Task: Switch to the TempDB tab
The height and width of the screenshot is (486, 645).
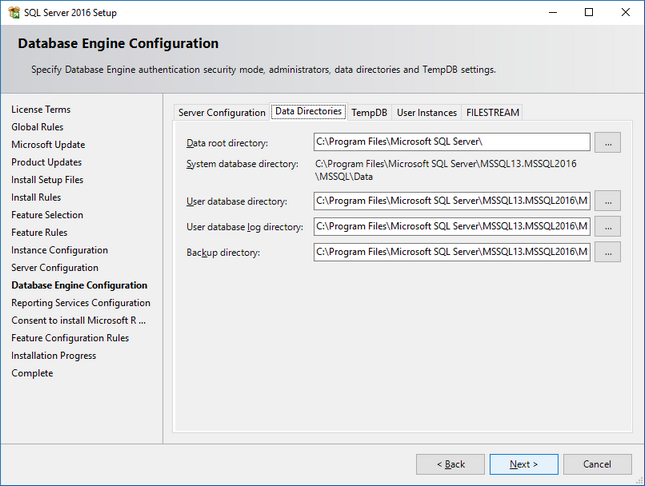Action: (x=369, y=112)
